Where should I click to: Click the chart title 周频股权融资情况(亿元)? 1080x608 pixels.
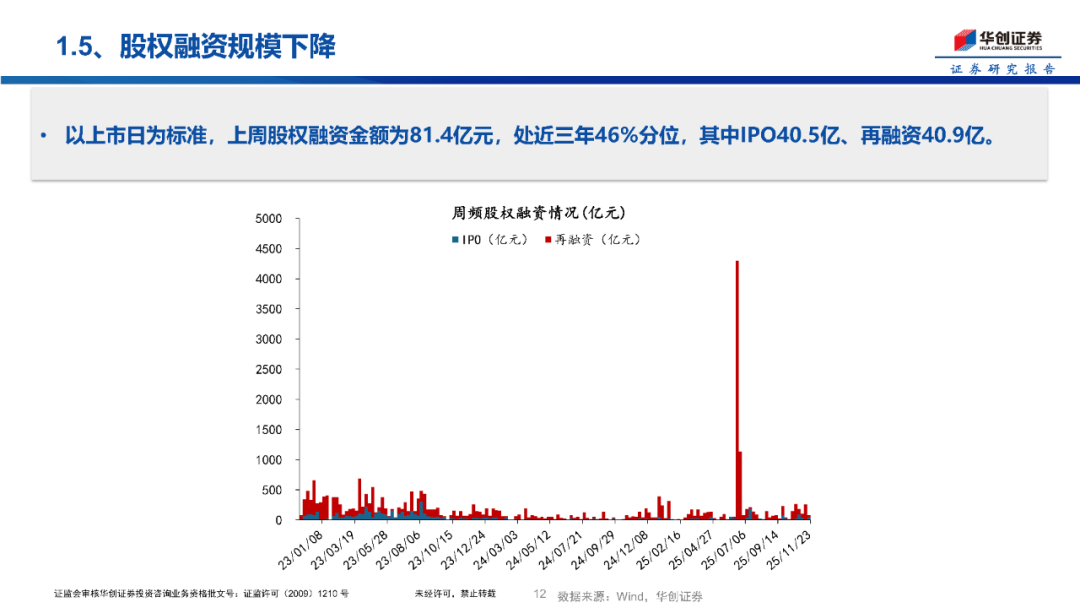(538, 213)
